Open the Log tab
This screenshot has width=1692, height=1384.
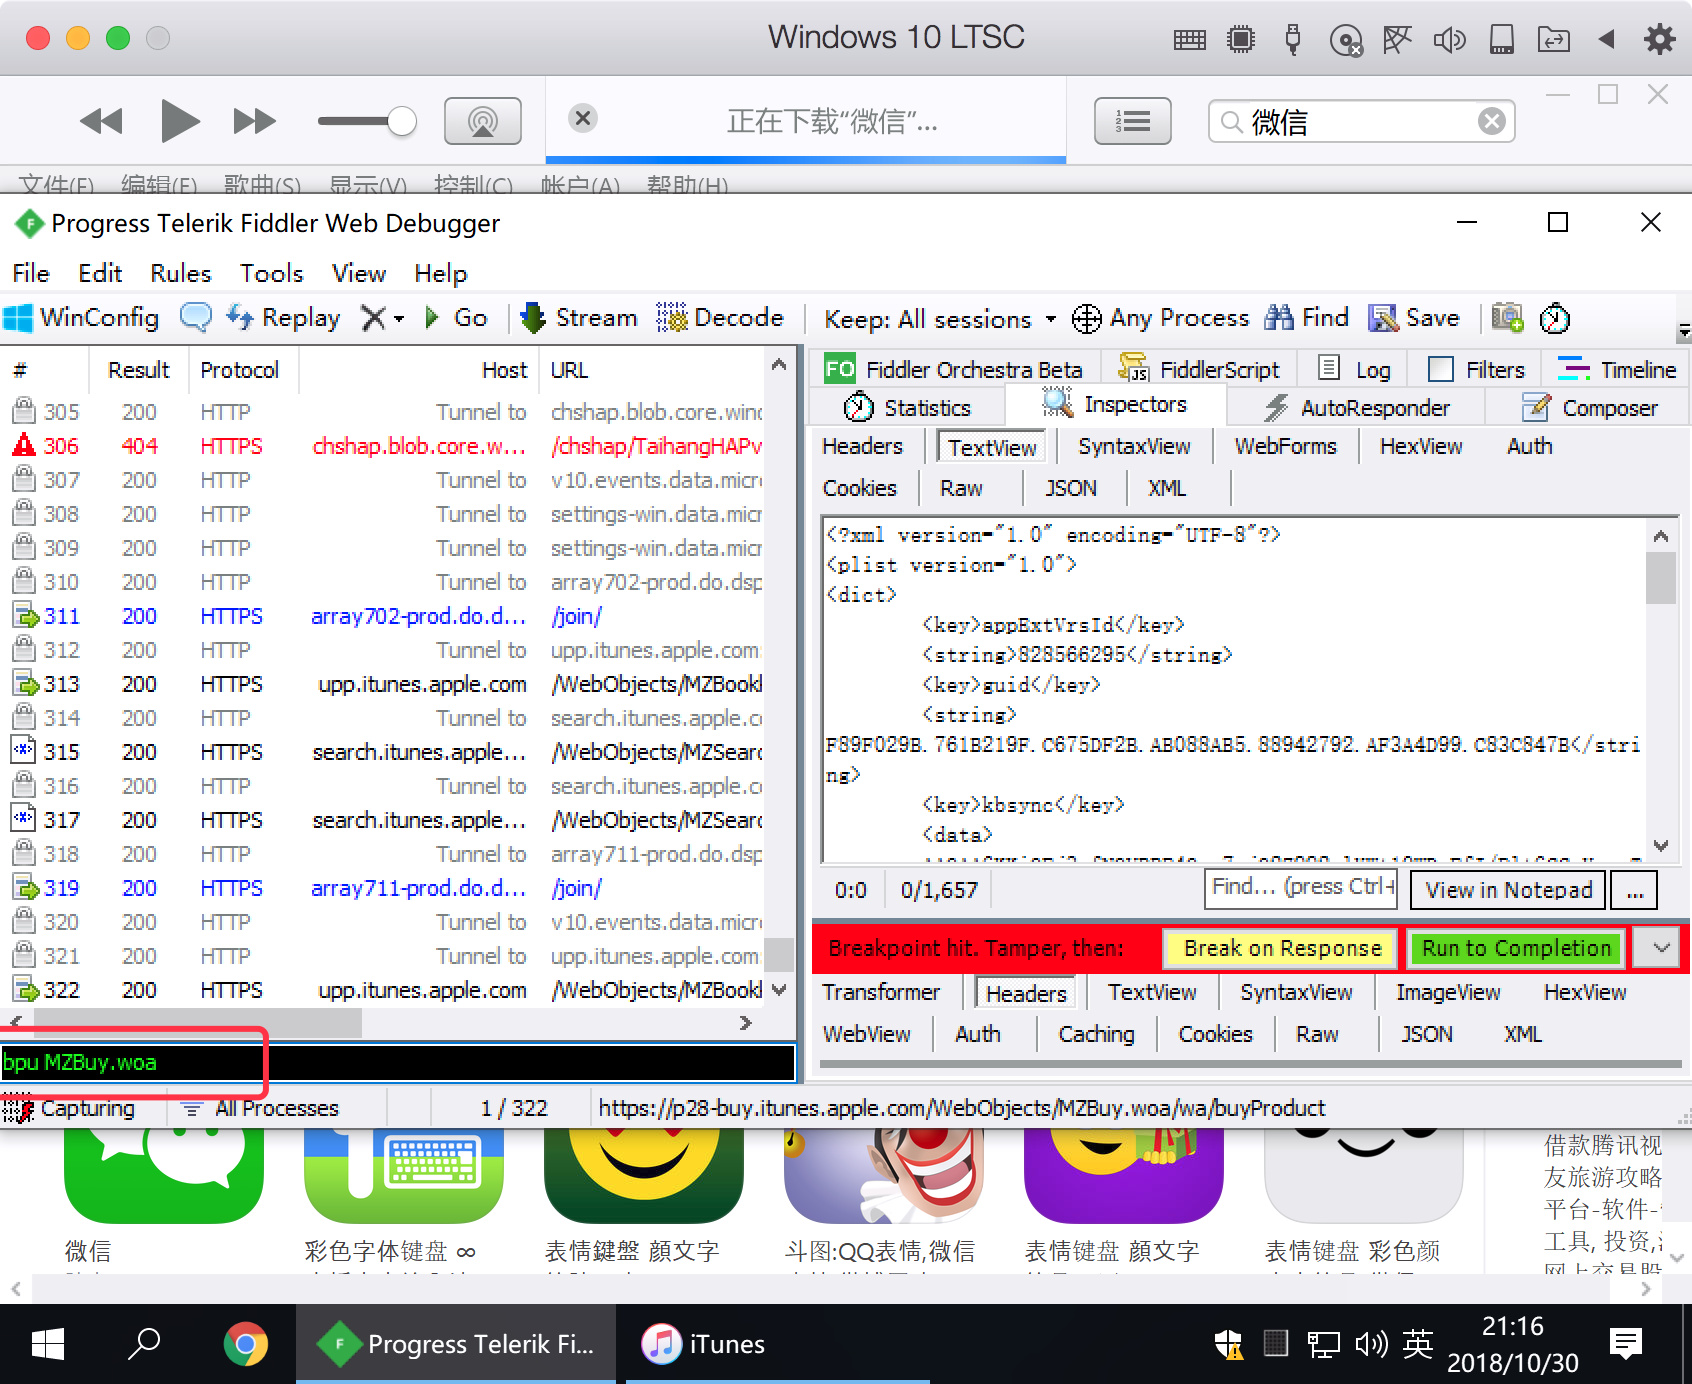(x=1355, y=370)
